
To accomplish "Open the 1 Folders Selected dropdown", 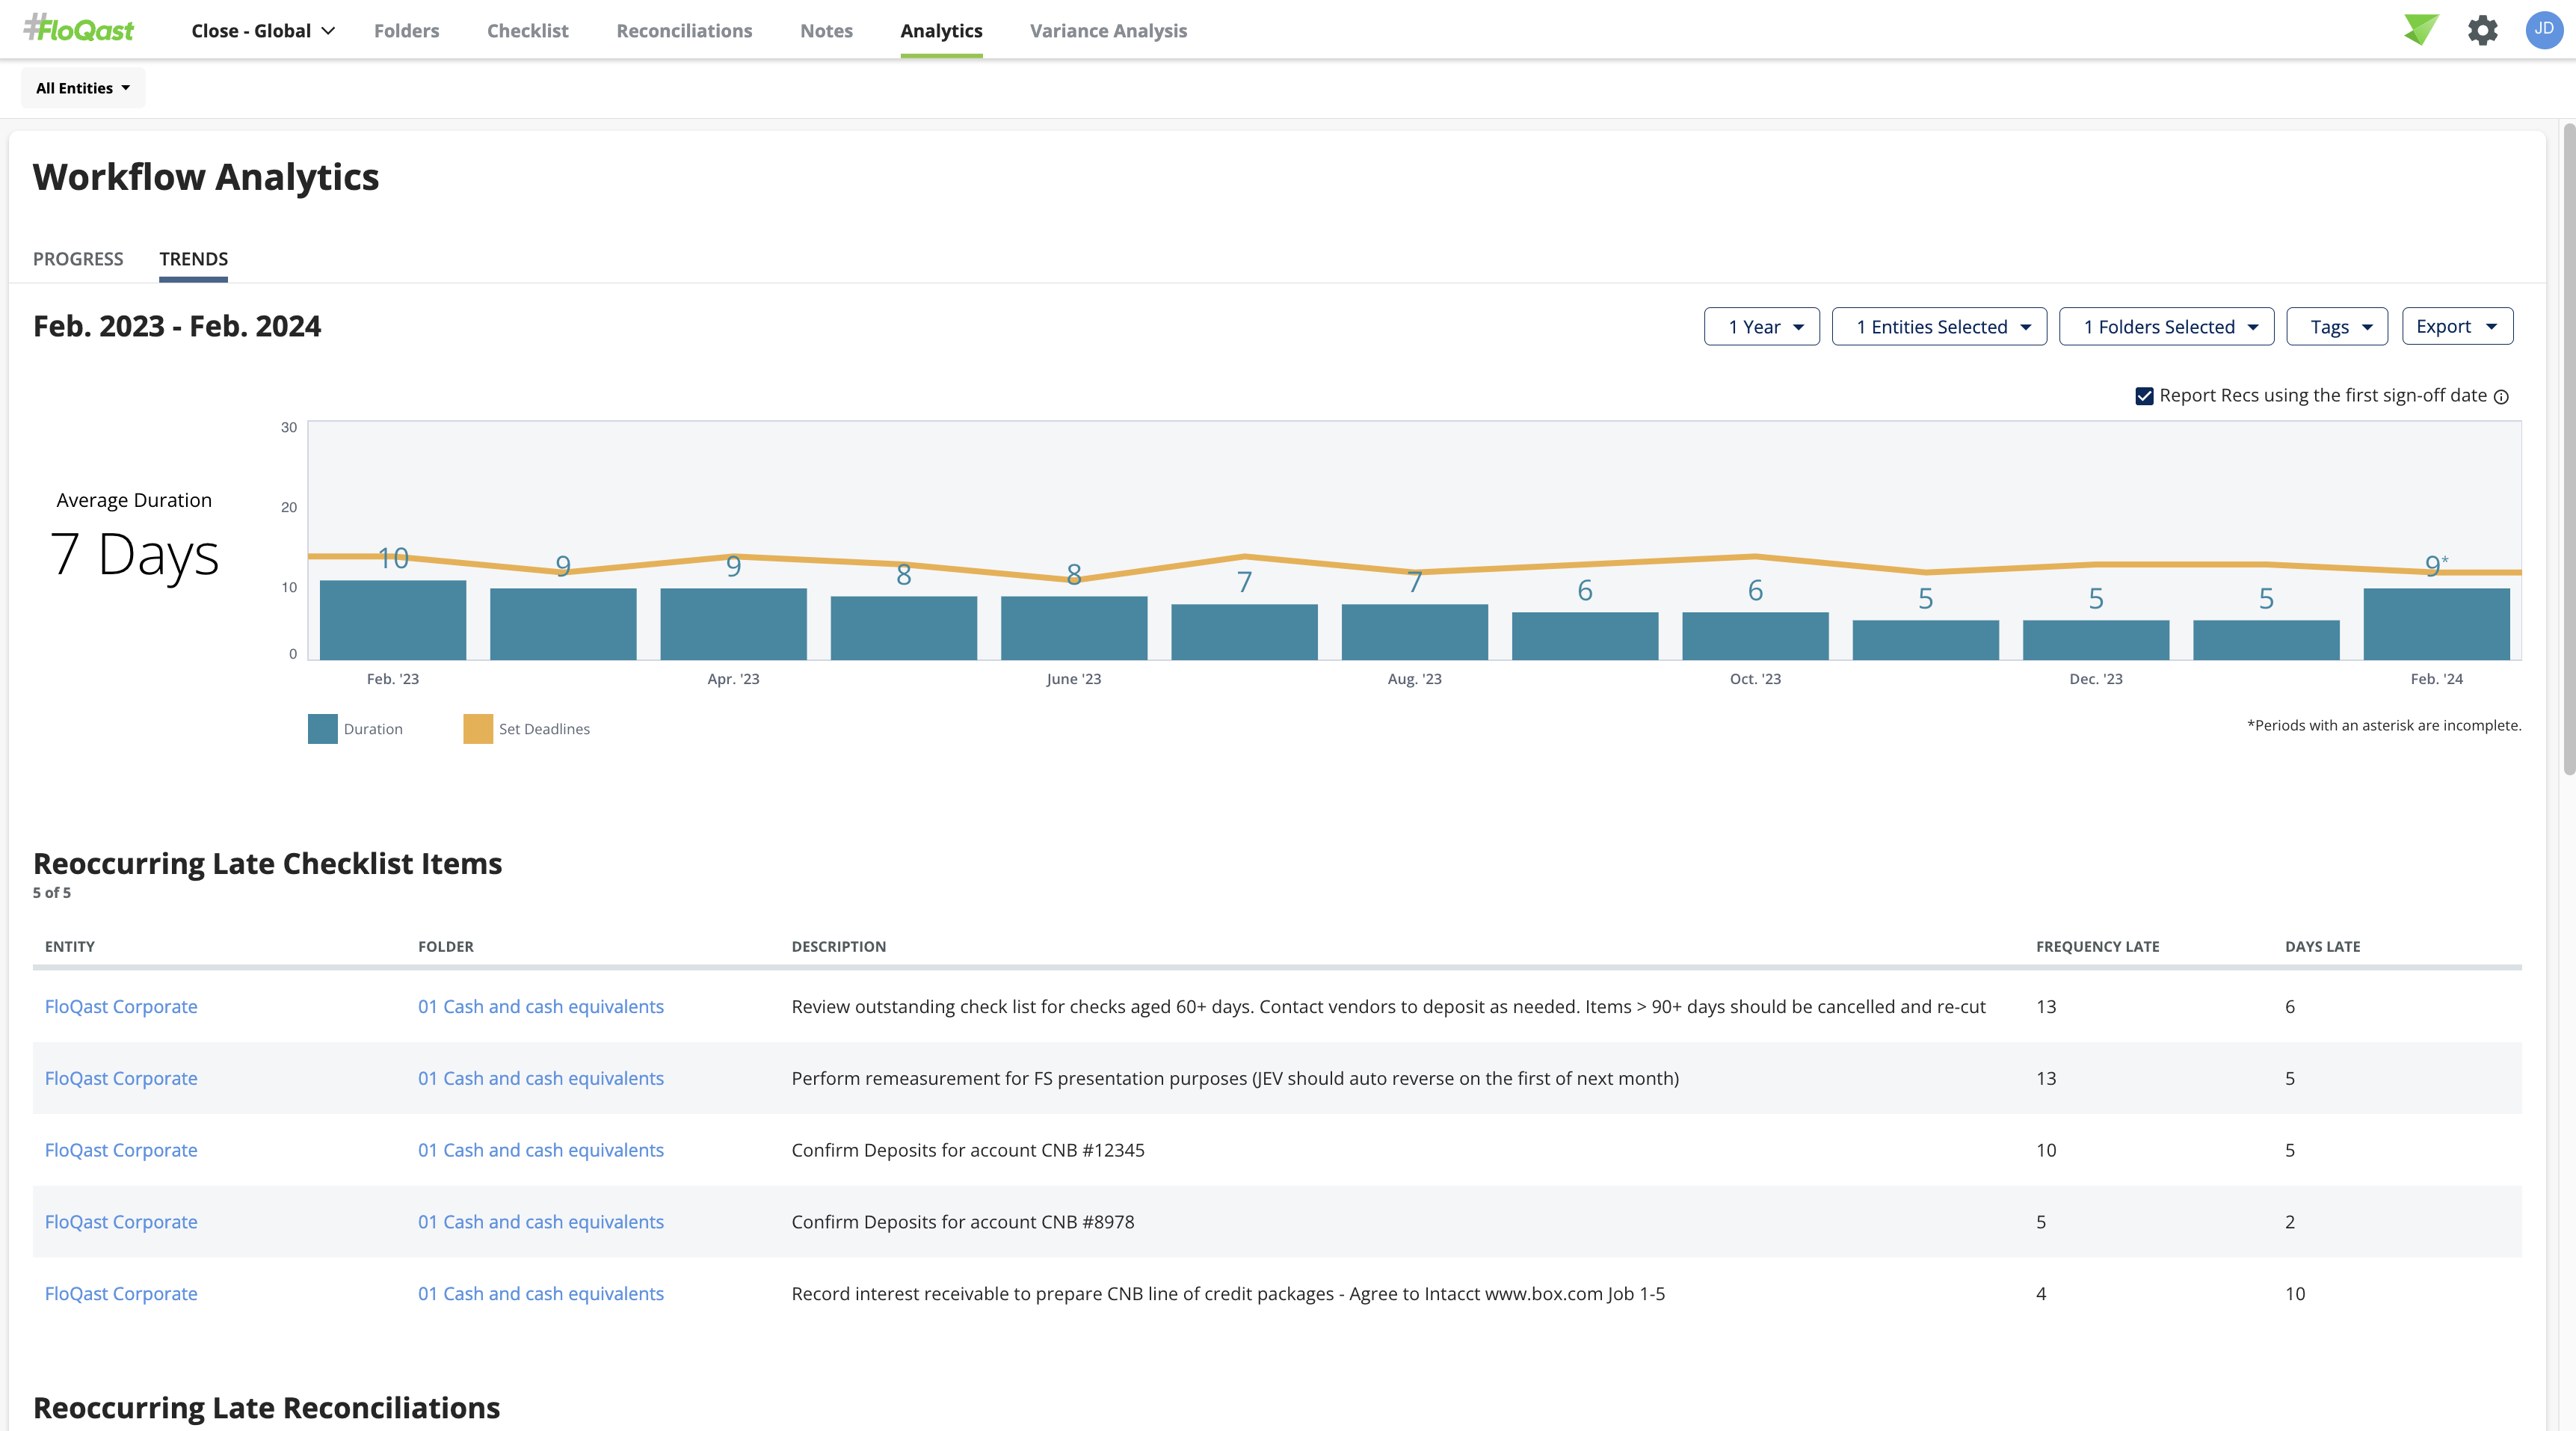I will (2166, 326).
